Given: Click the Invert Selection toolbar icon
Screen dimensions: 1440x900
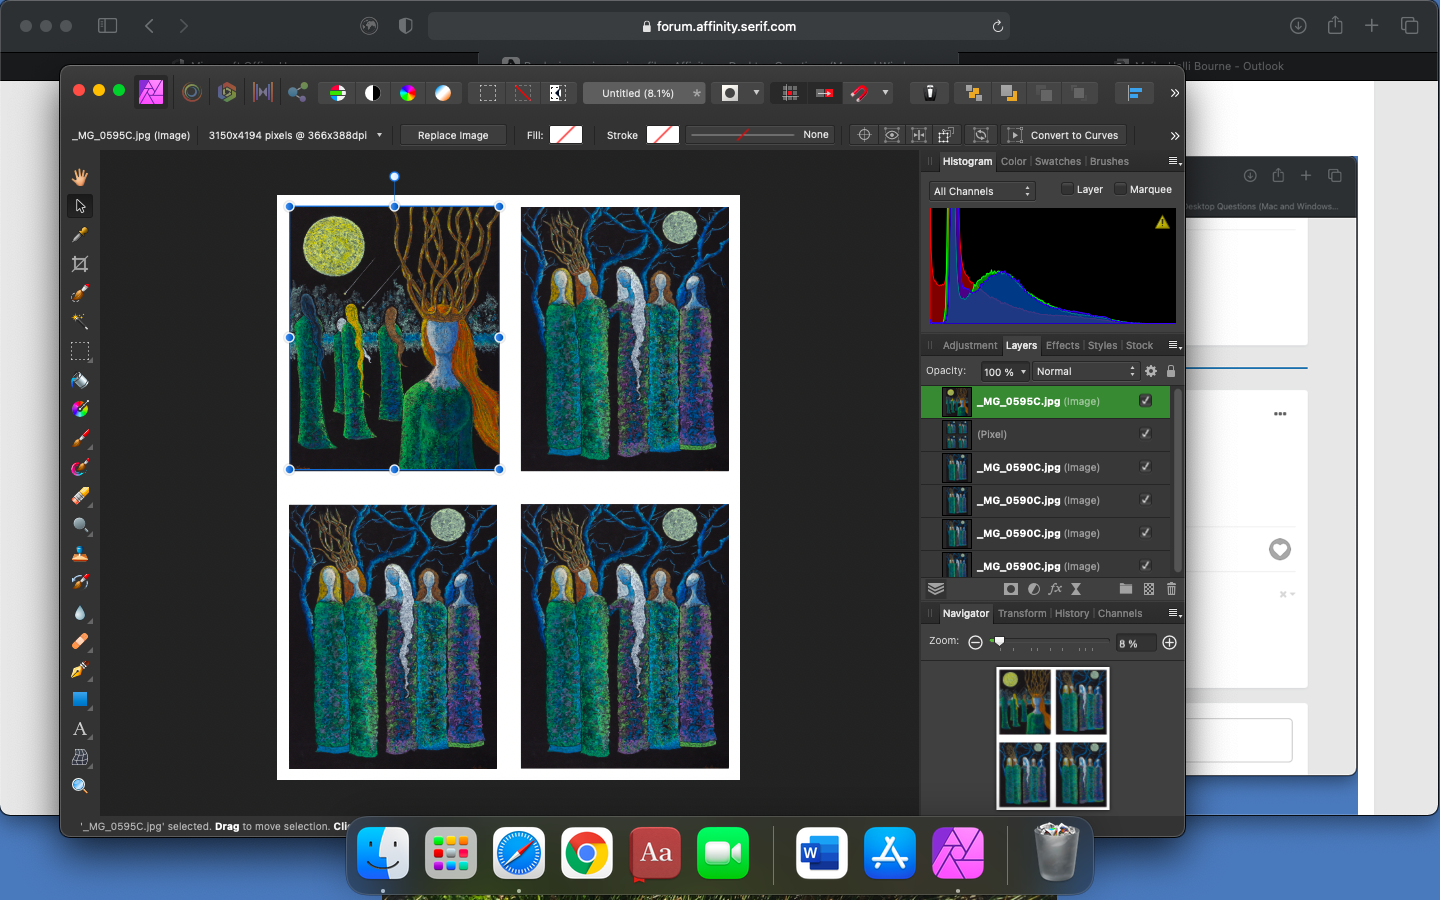Looking at the screenshot, I should (557, 93).
